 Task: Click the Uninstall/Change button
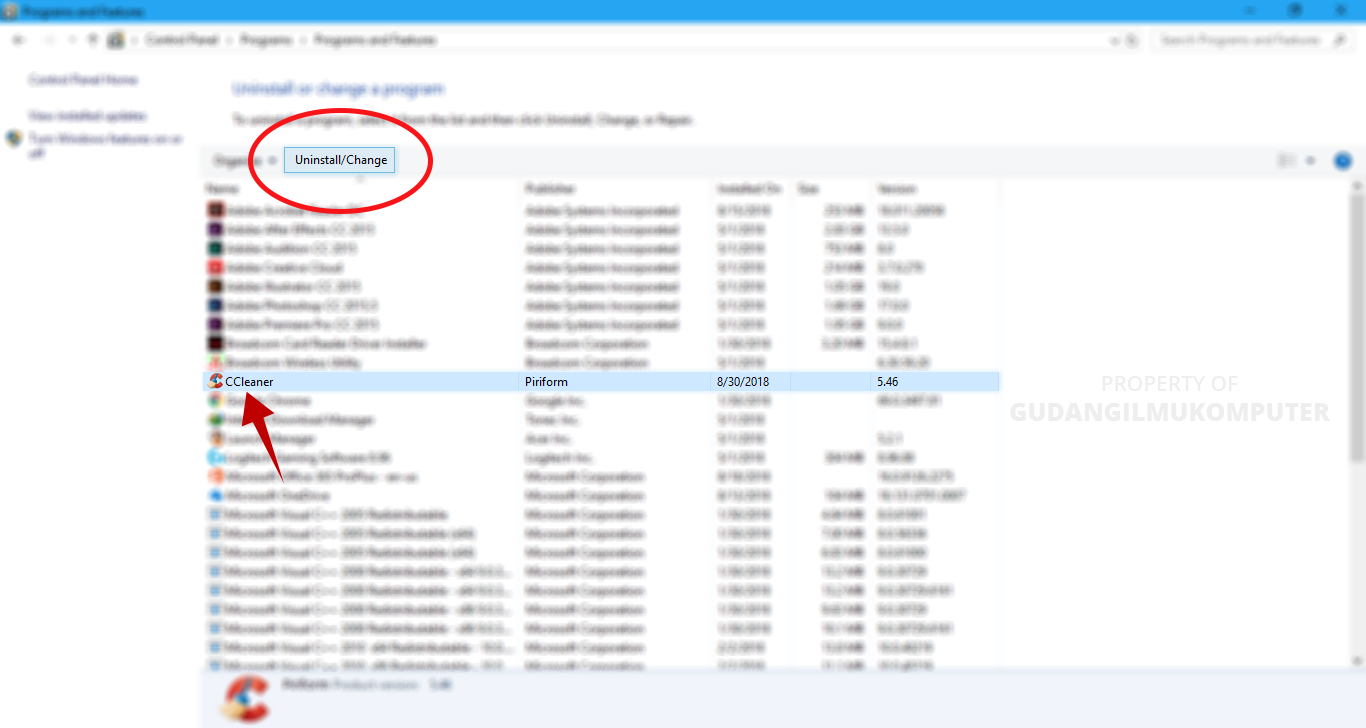340,160
